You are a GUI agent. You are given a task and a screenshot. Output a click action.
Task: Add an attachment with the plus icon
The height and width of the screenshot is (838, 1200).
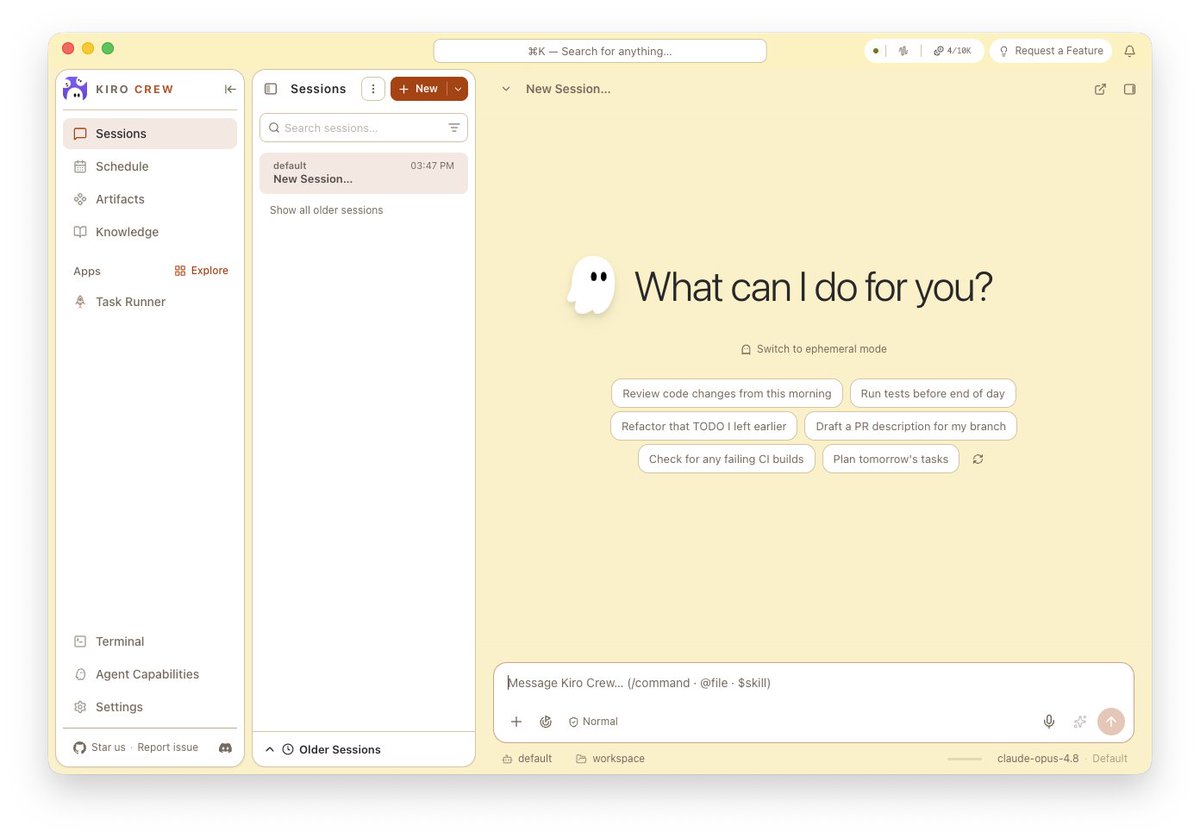[x=516, y=721]
